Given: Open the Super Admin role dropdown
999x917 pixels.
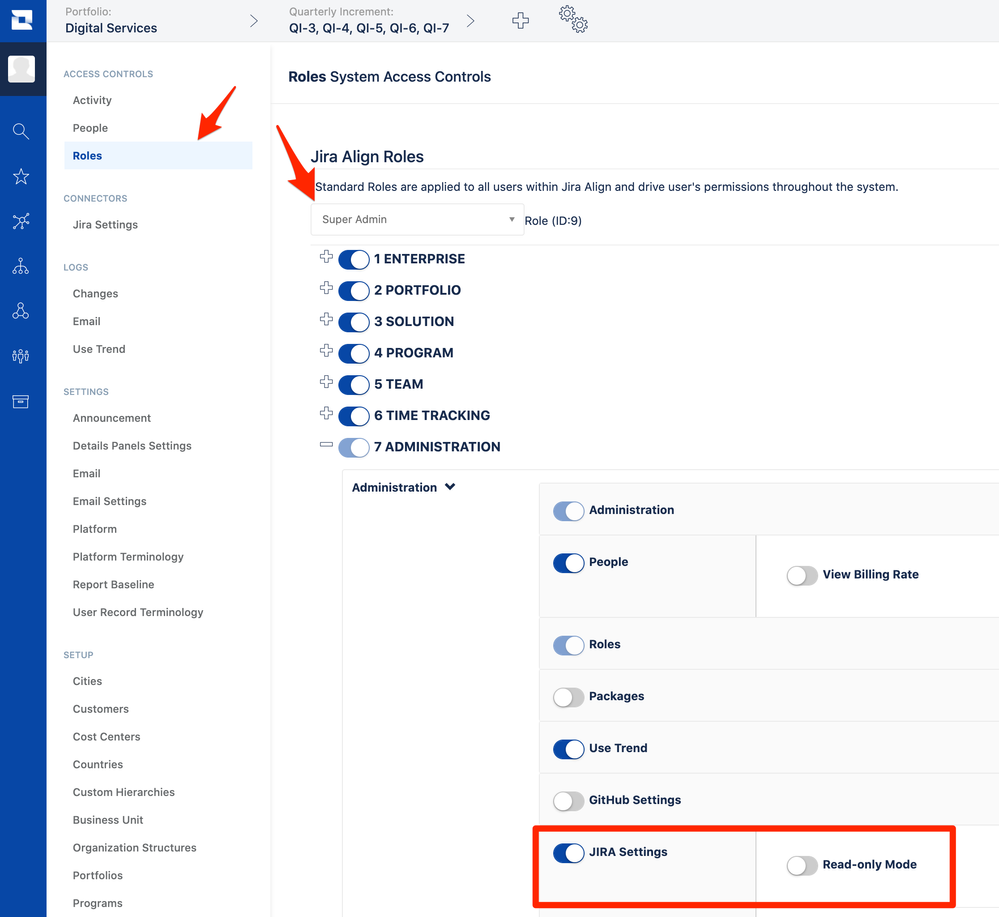Looking at the screenshot, I should [417, 219].
